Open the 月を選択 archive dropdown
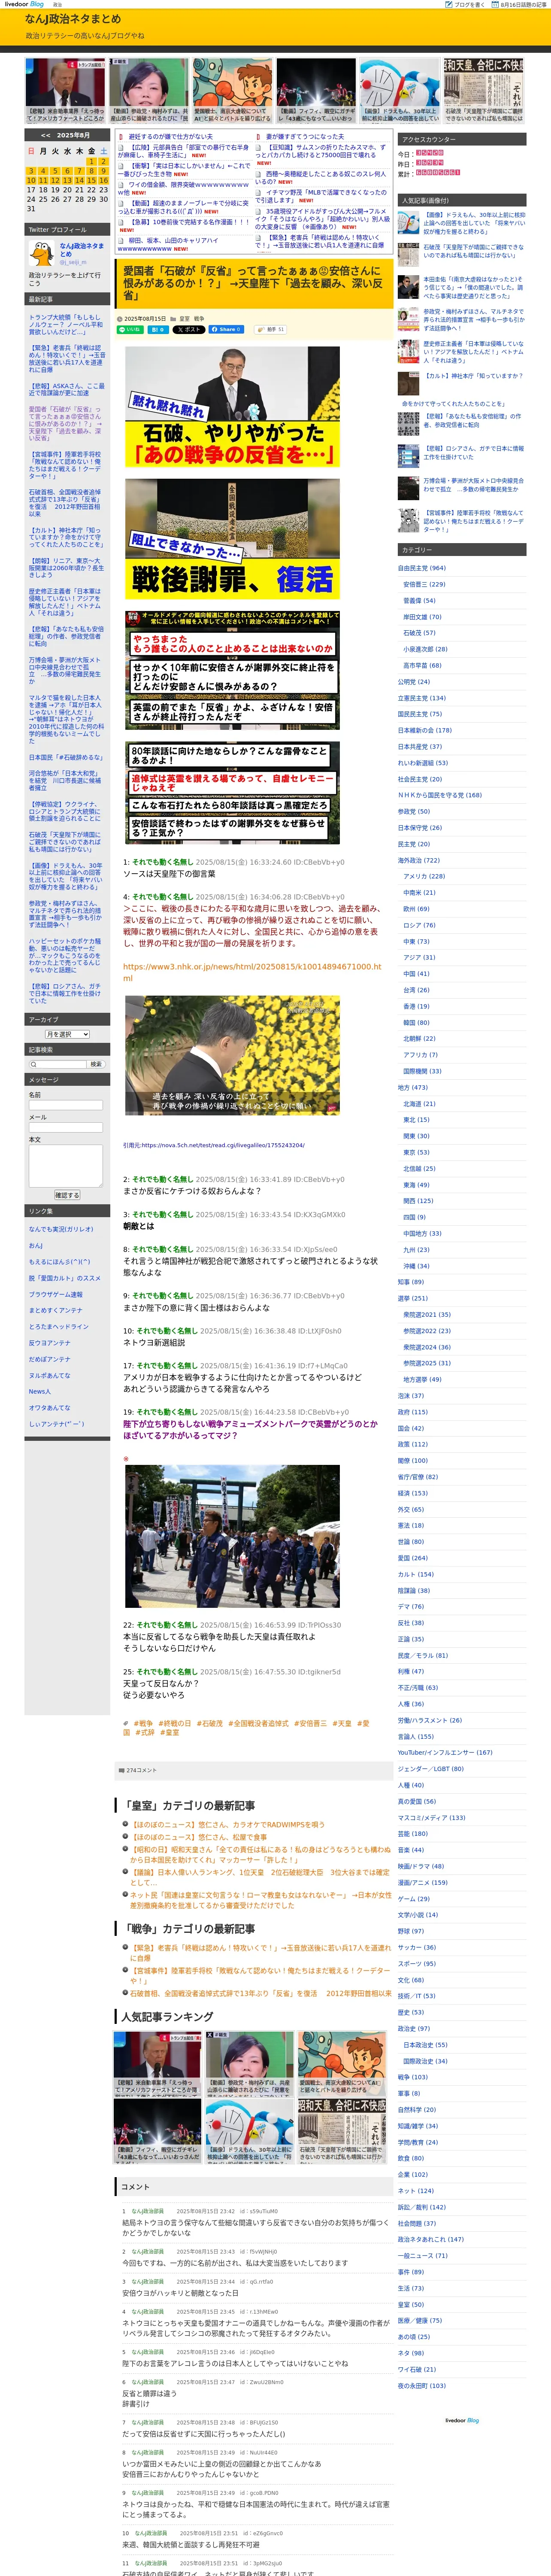This screenshot has height=2576, width=551. click(x=67, y=1034)
